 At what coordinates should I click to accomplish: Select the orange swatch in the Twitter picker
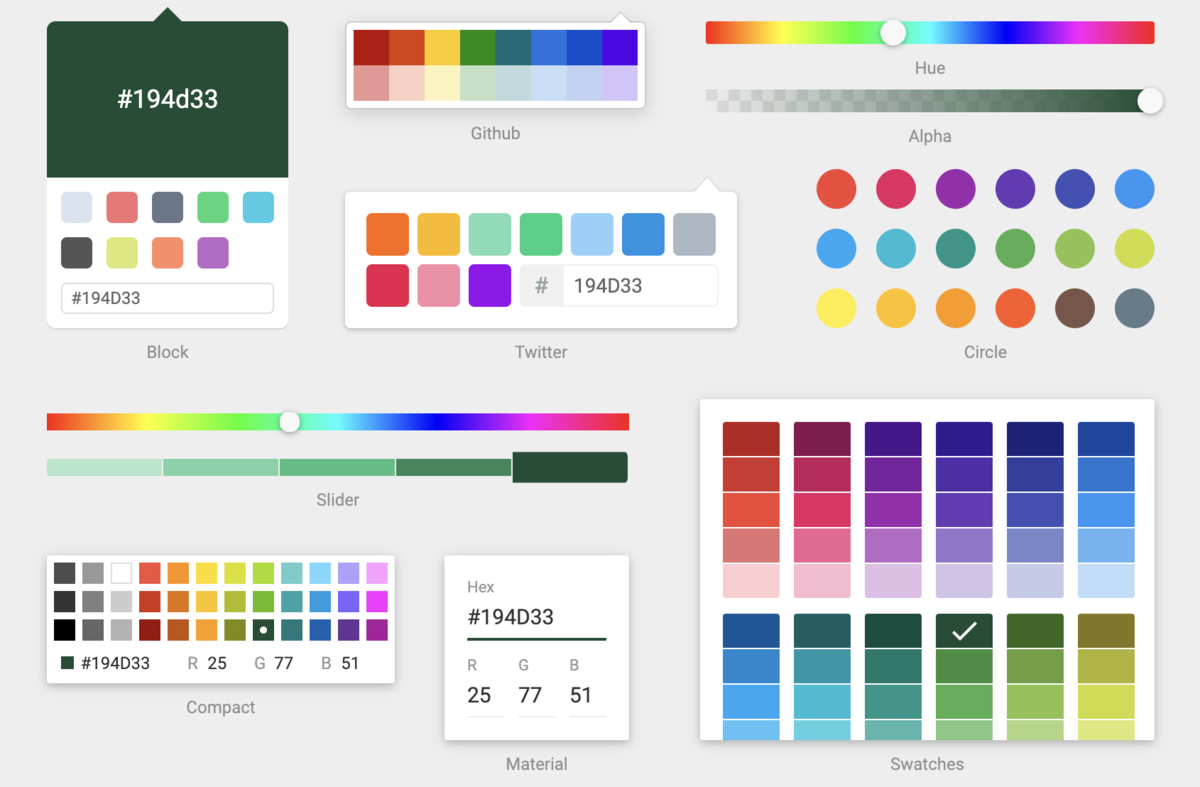pyautogui.click(x=387, y=233)
